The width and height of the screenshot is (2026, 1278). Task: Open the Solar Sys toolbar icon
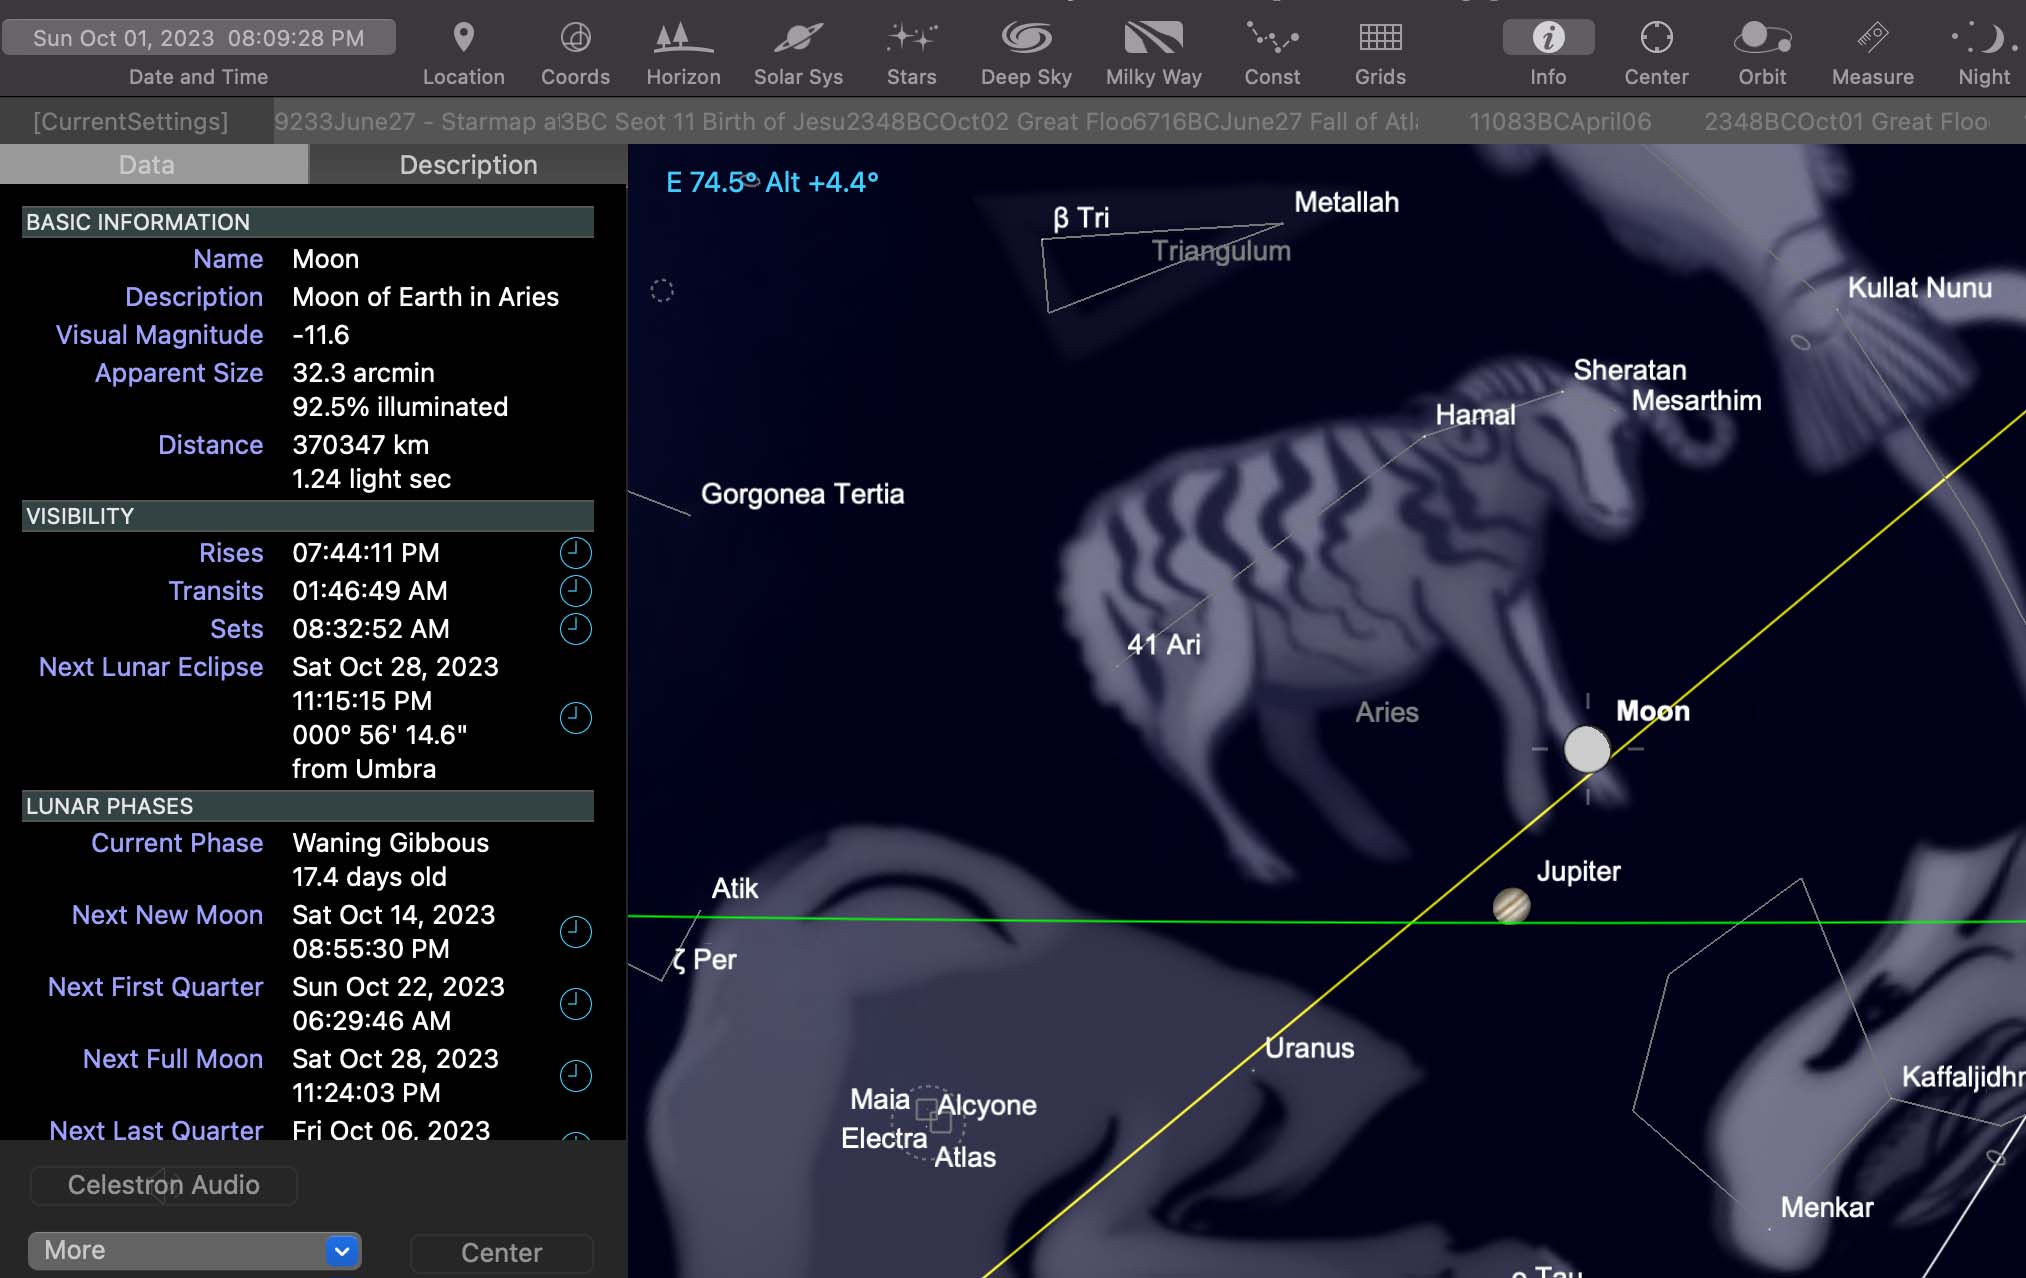coord(798,38)
